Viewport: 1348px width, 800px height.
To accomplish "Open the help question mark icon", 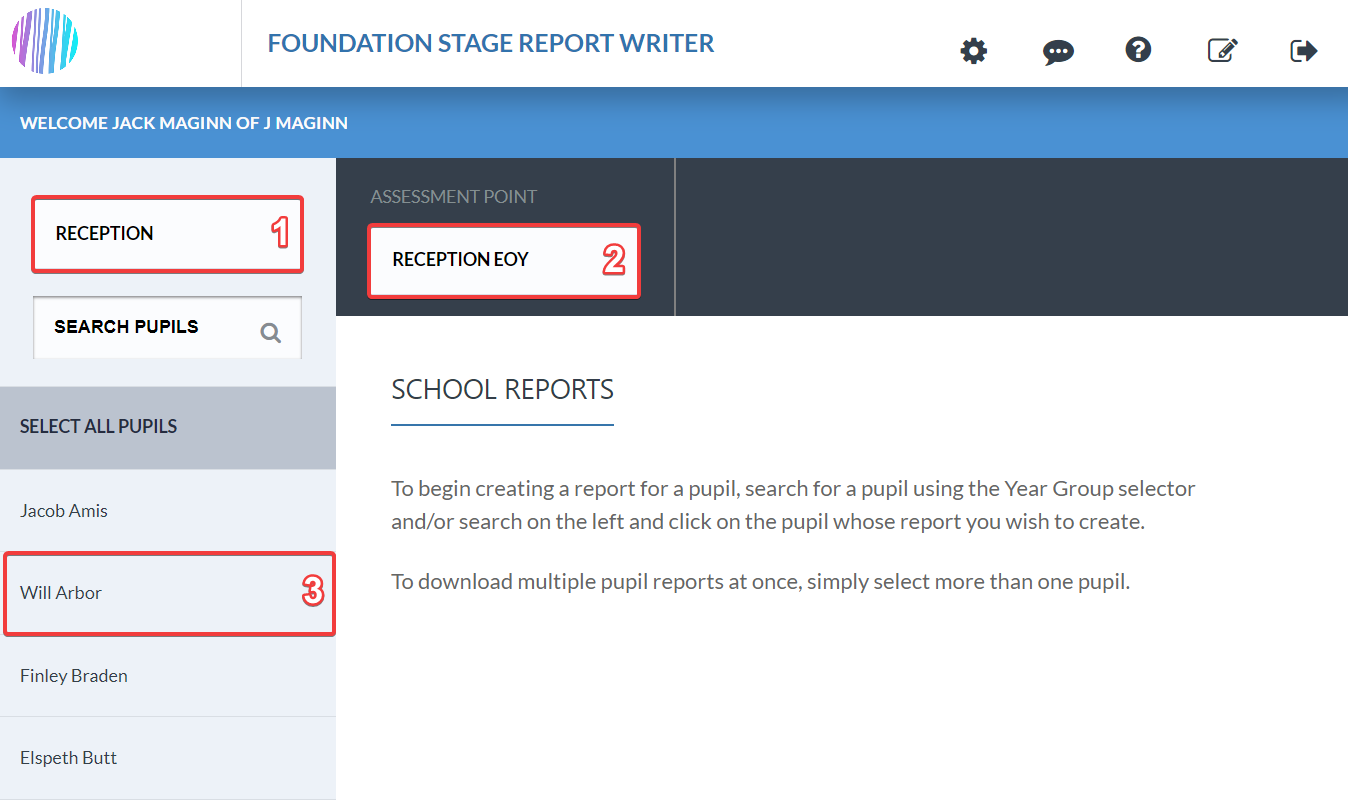I will click(1138, 49).
